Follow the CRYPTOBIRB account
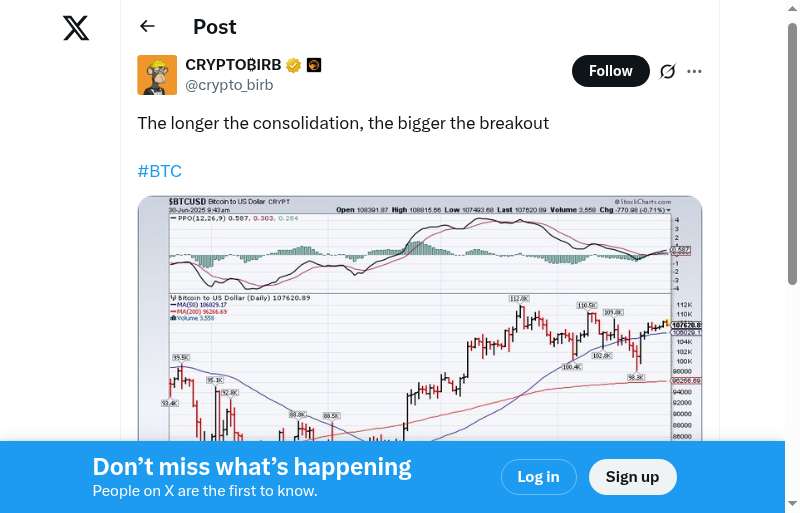800x513 pixels. (610, 71)
